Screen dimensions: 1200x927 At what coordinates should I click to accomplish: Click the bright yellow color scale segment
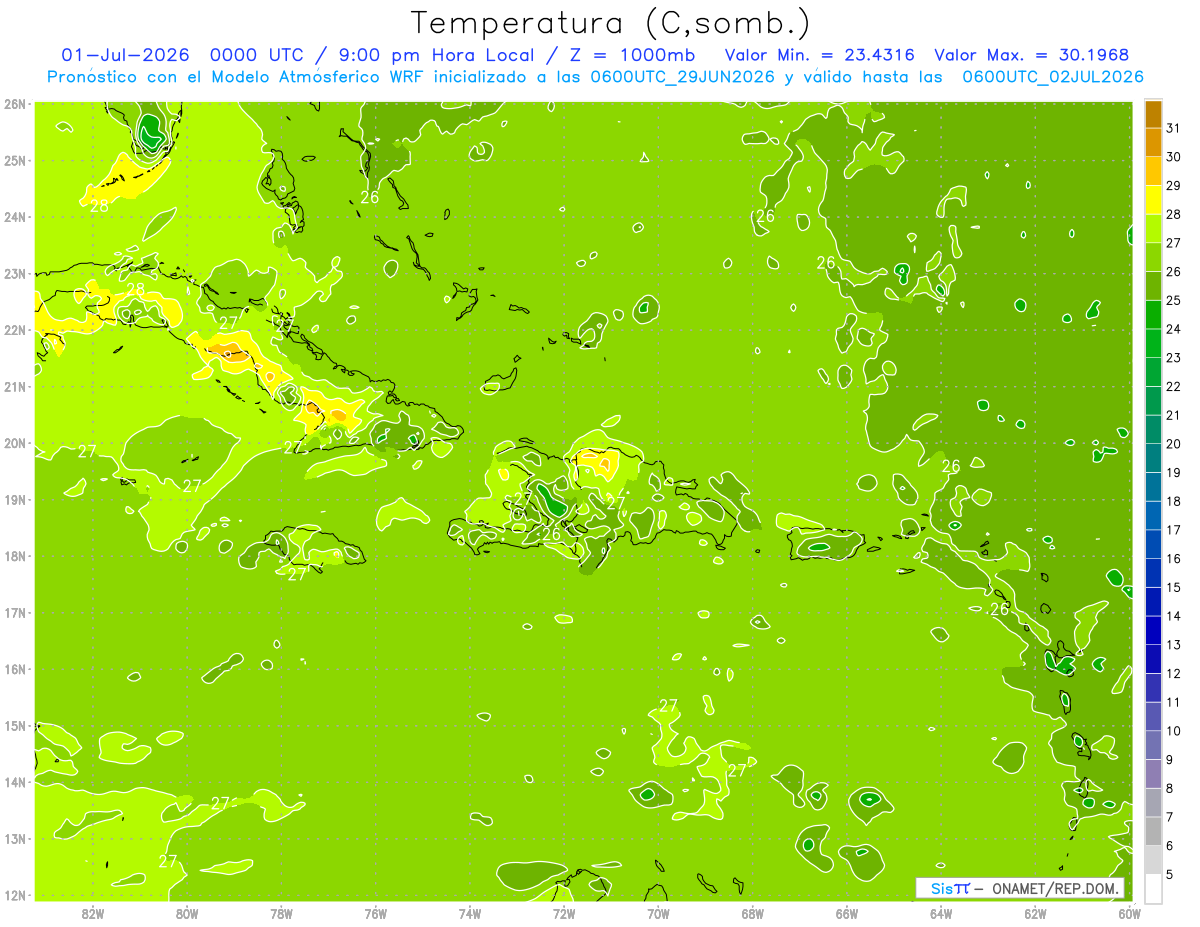1153,200
